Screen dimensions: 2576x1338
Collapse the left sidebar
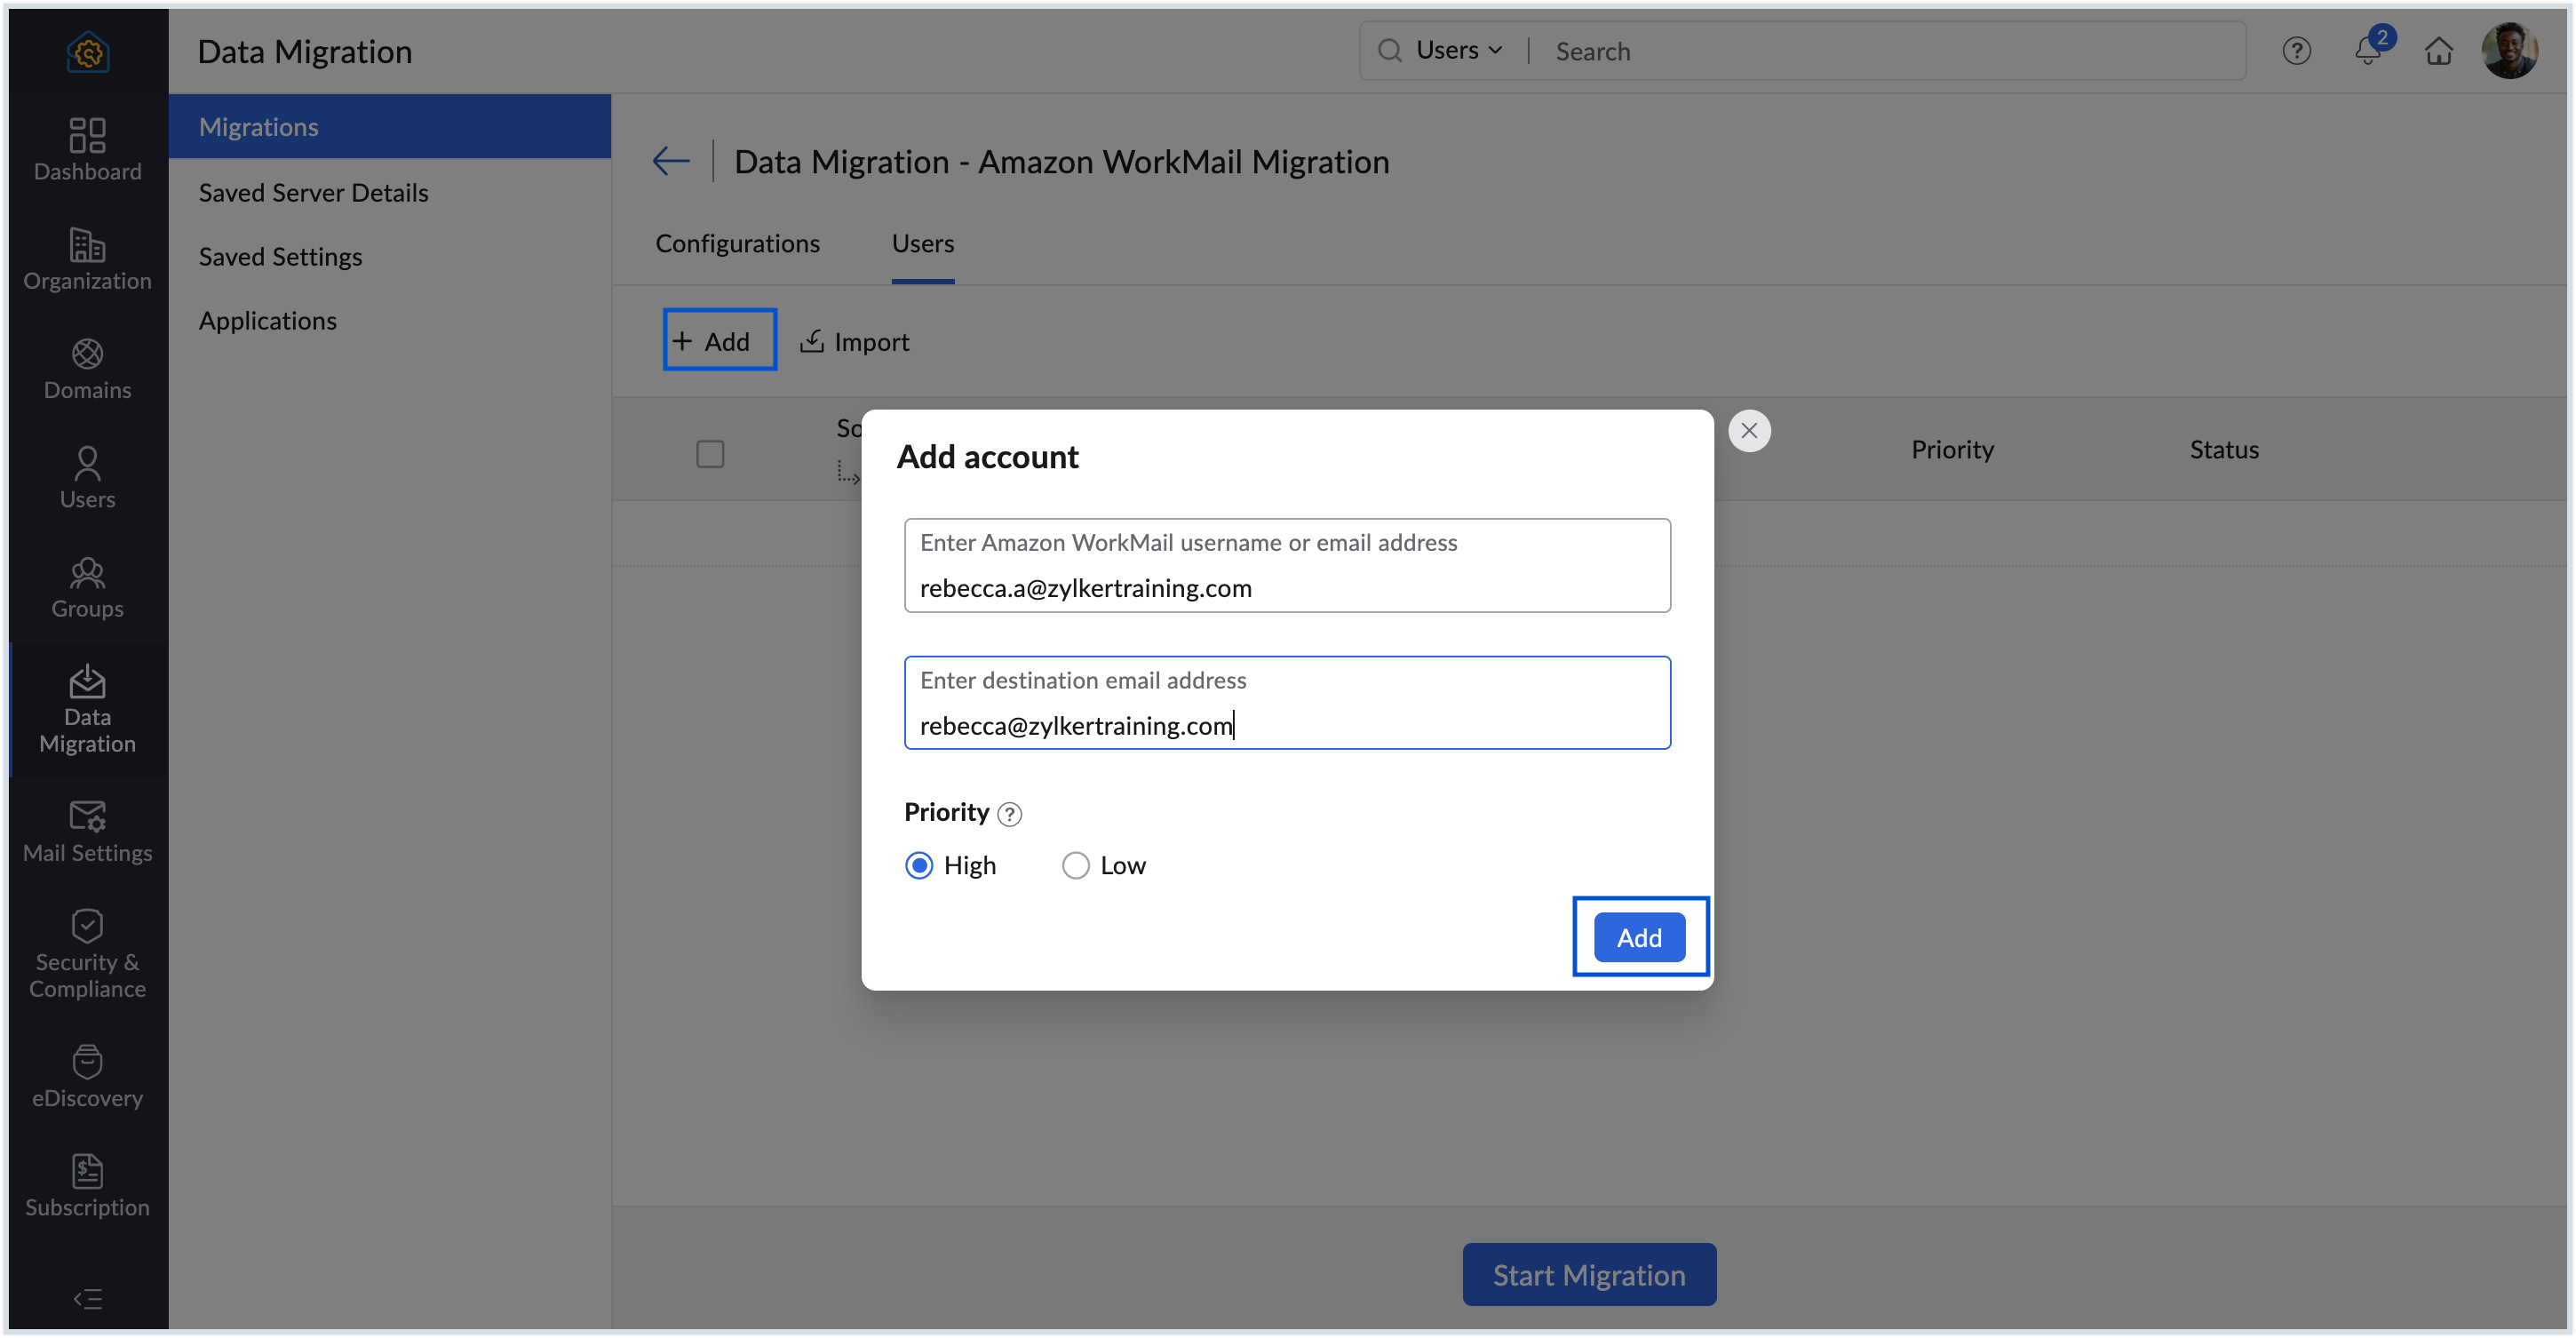(x=87, y=1299)
